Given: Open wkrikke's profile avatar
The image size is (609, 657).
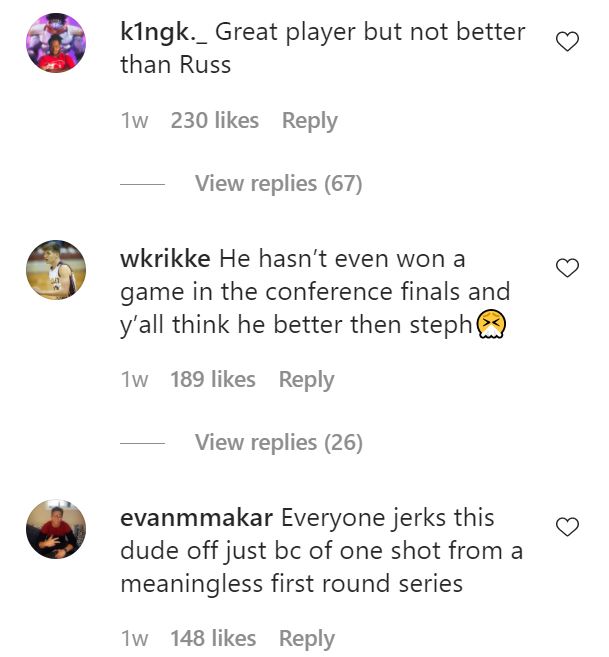Looking at the screenshot, I should point(55,269).
